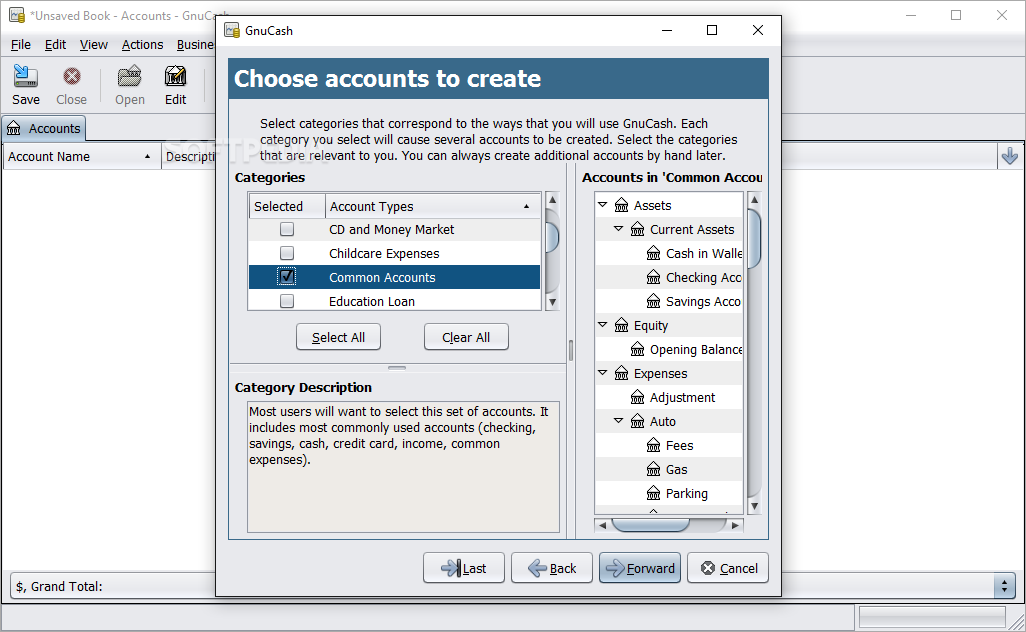Click the Assets account icon
This screenshot has width=1026, height=632.
click(622, 205)
